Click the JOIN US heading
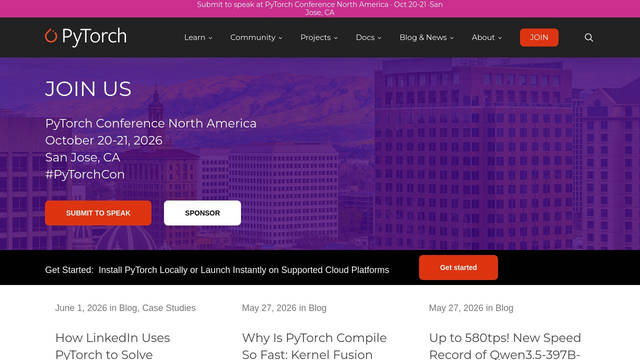This screenshot has width=640, height=360. (88, 89)
